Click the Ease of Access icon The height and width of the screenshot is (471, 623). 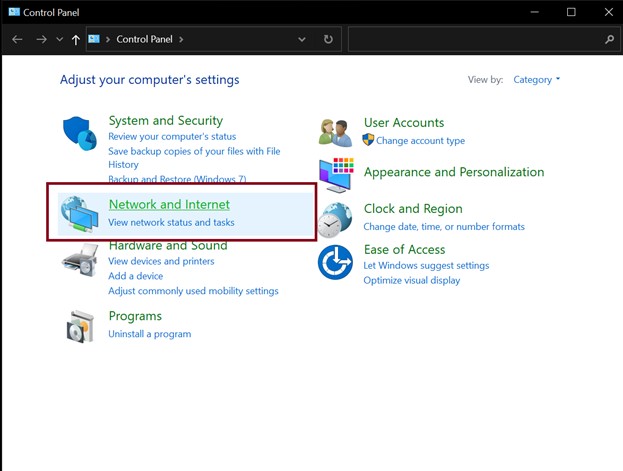point(335,262)
